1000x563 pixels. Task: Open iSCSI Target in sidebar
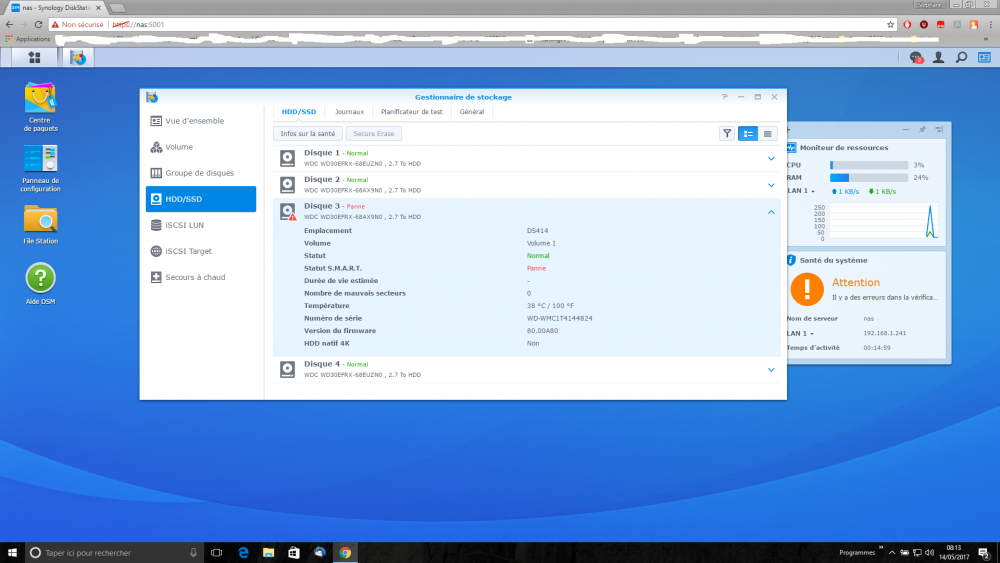[201, 251]
